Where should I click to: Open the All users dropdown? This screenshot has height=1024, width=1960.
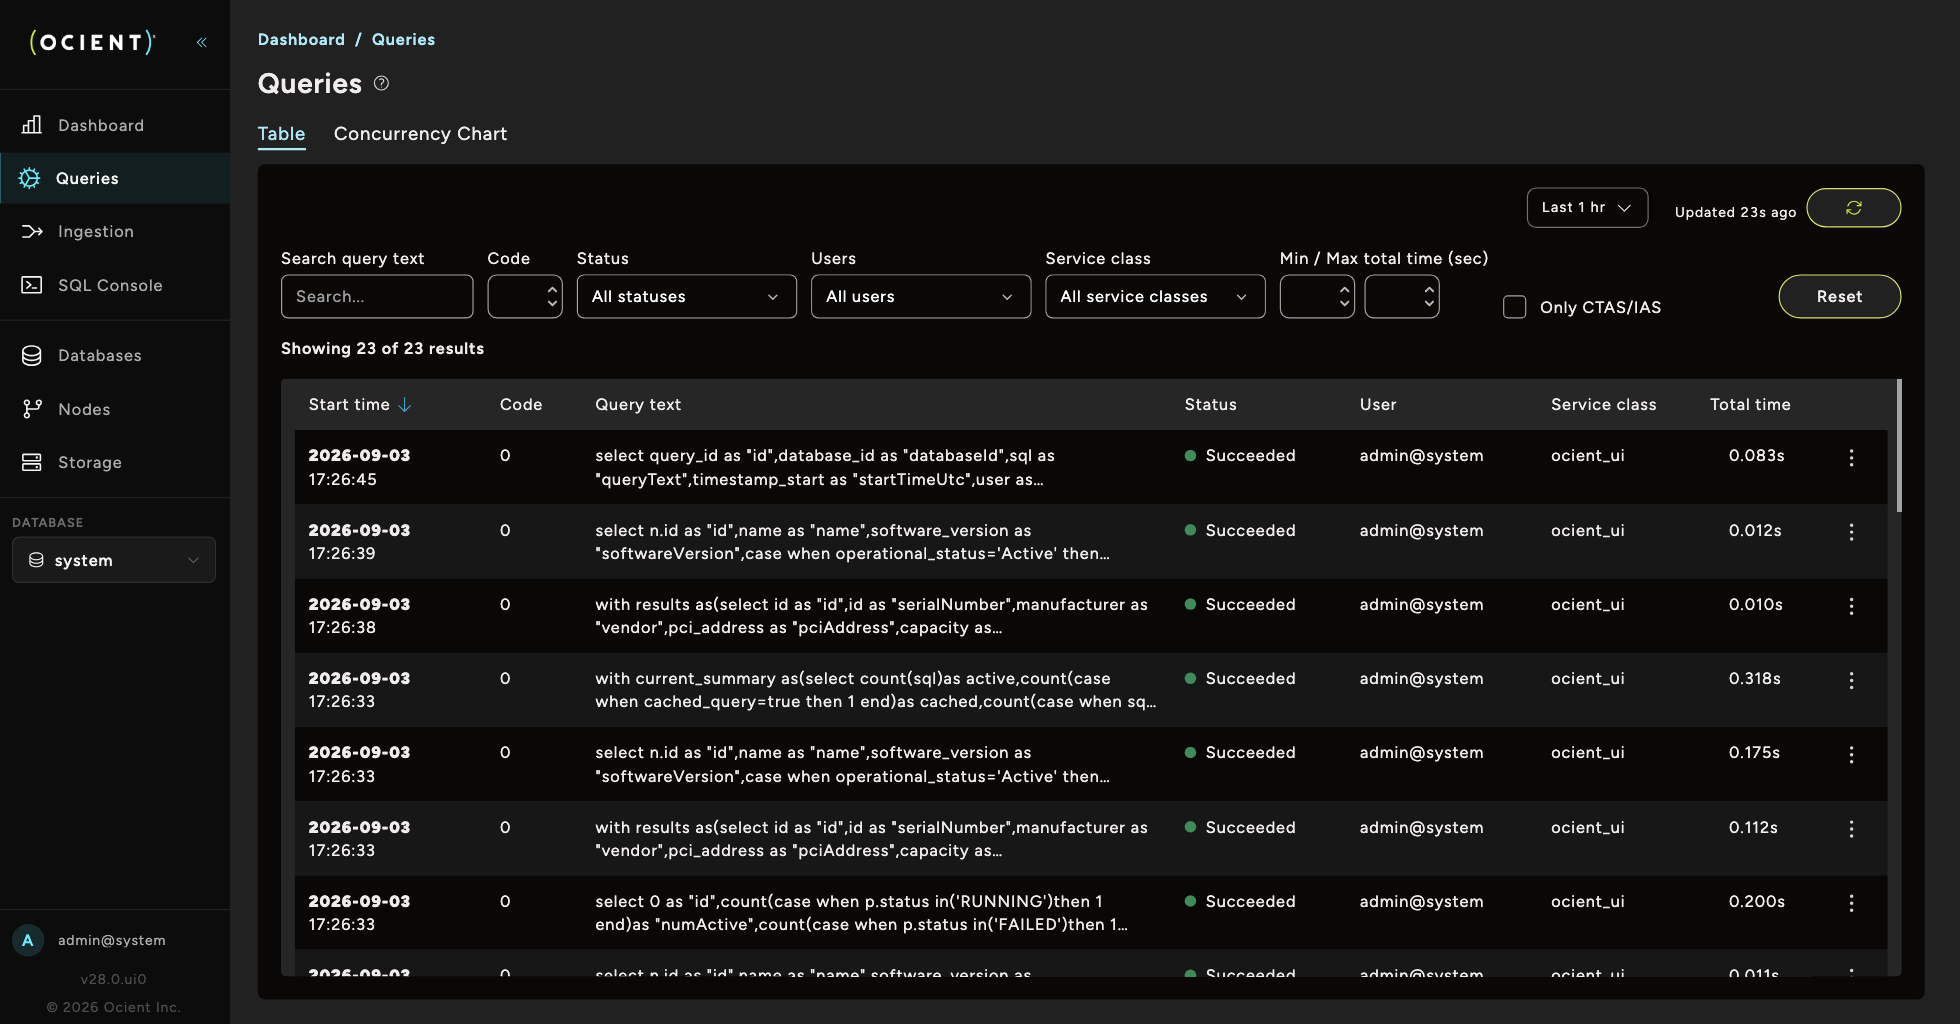coord(920,297)
